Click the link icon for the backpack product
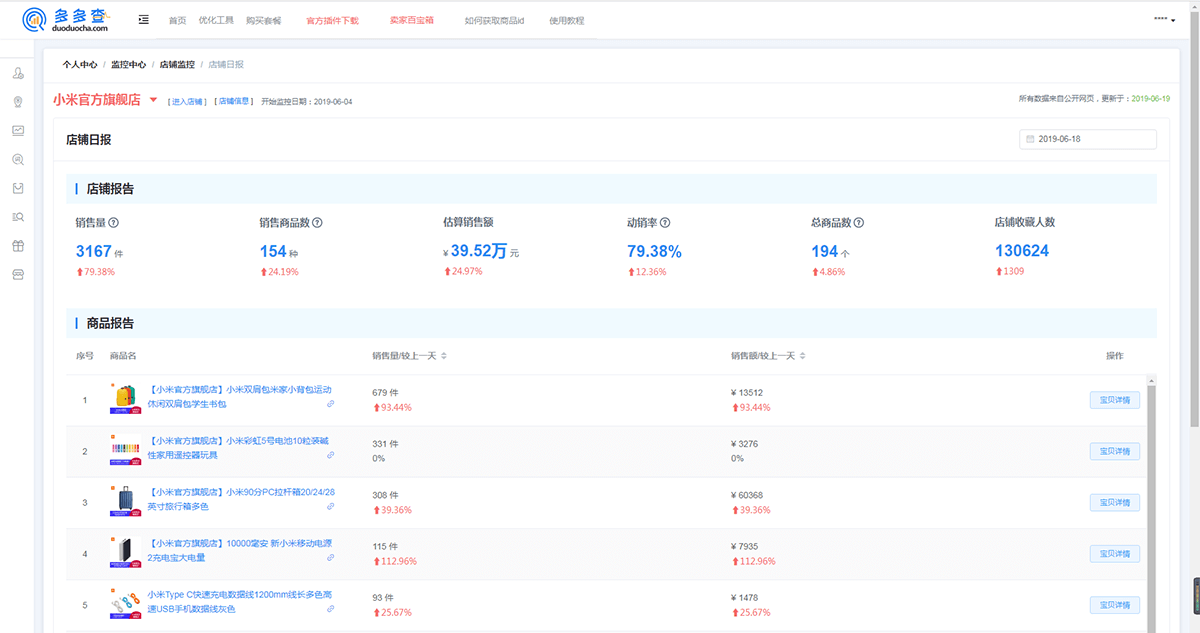 [331, 404]
